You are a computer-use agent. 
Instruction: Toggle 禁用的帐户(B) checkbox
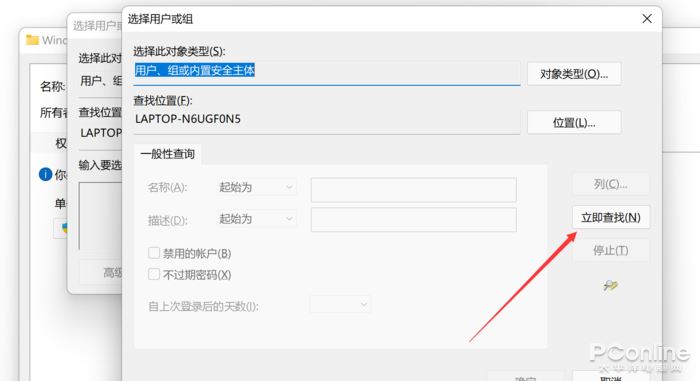point(154,253)
